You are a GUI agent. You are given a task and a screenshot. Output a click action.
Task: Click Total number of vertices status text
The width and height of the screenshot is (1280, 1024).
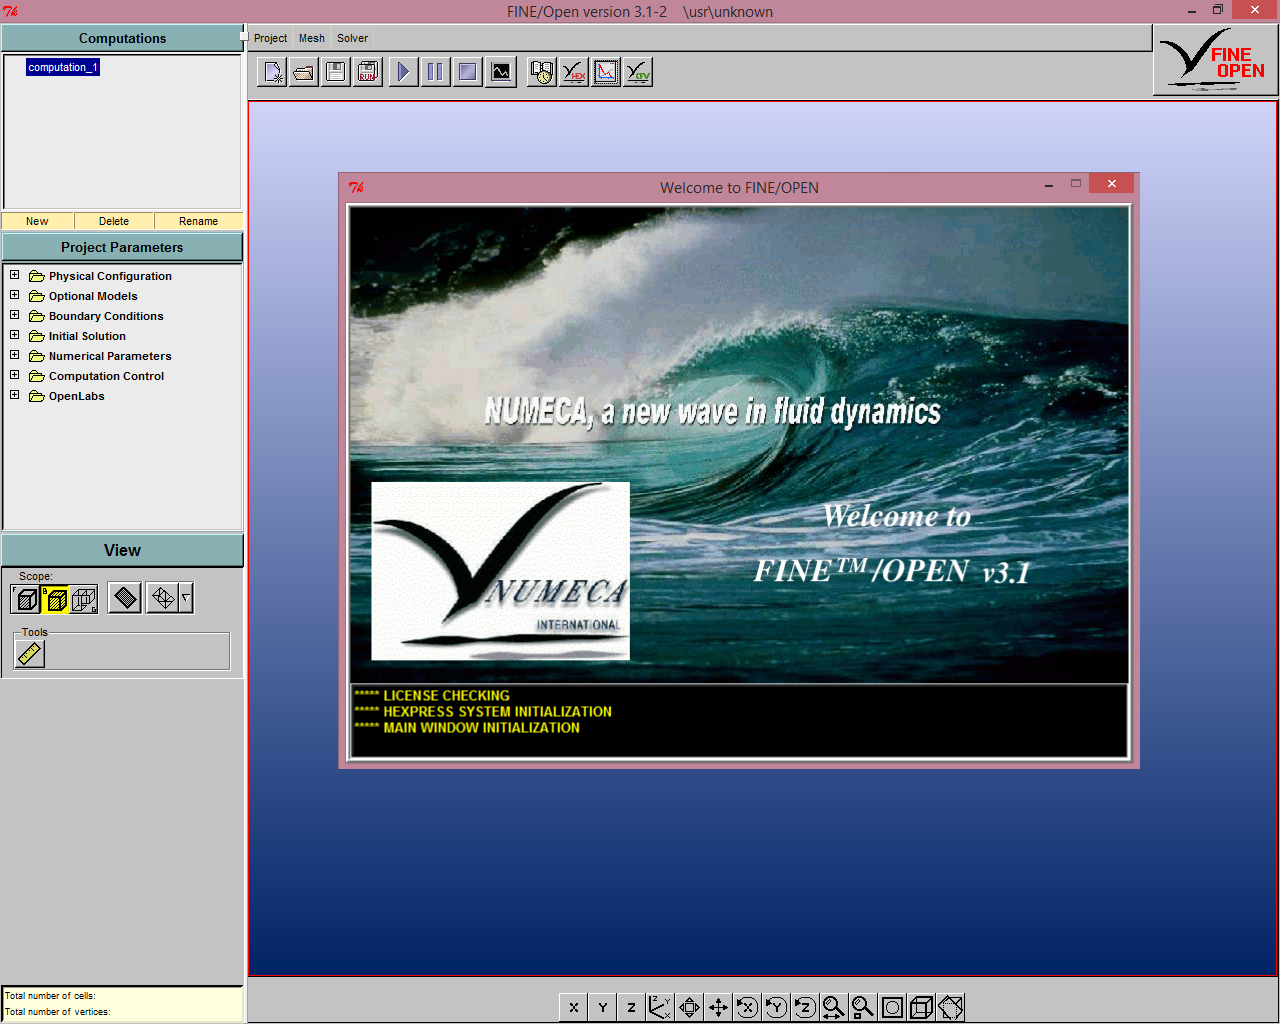coord(57,1012)
